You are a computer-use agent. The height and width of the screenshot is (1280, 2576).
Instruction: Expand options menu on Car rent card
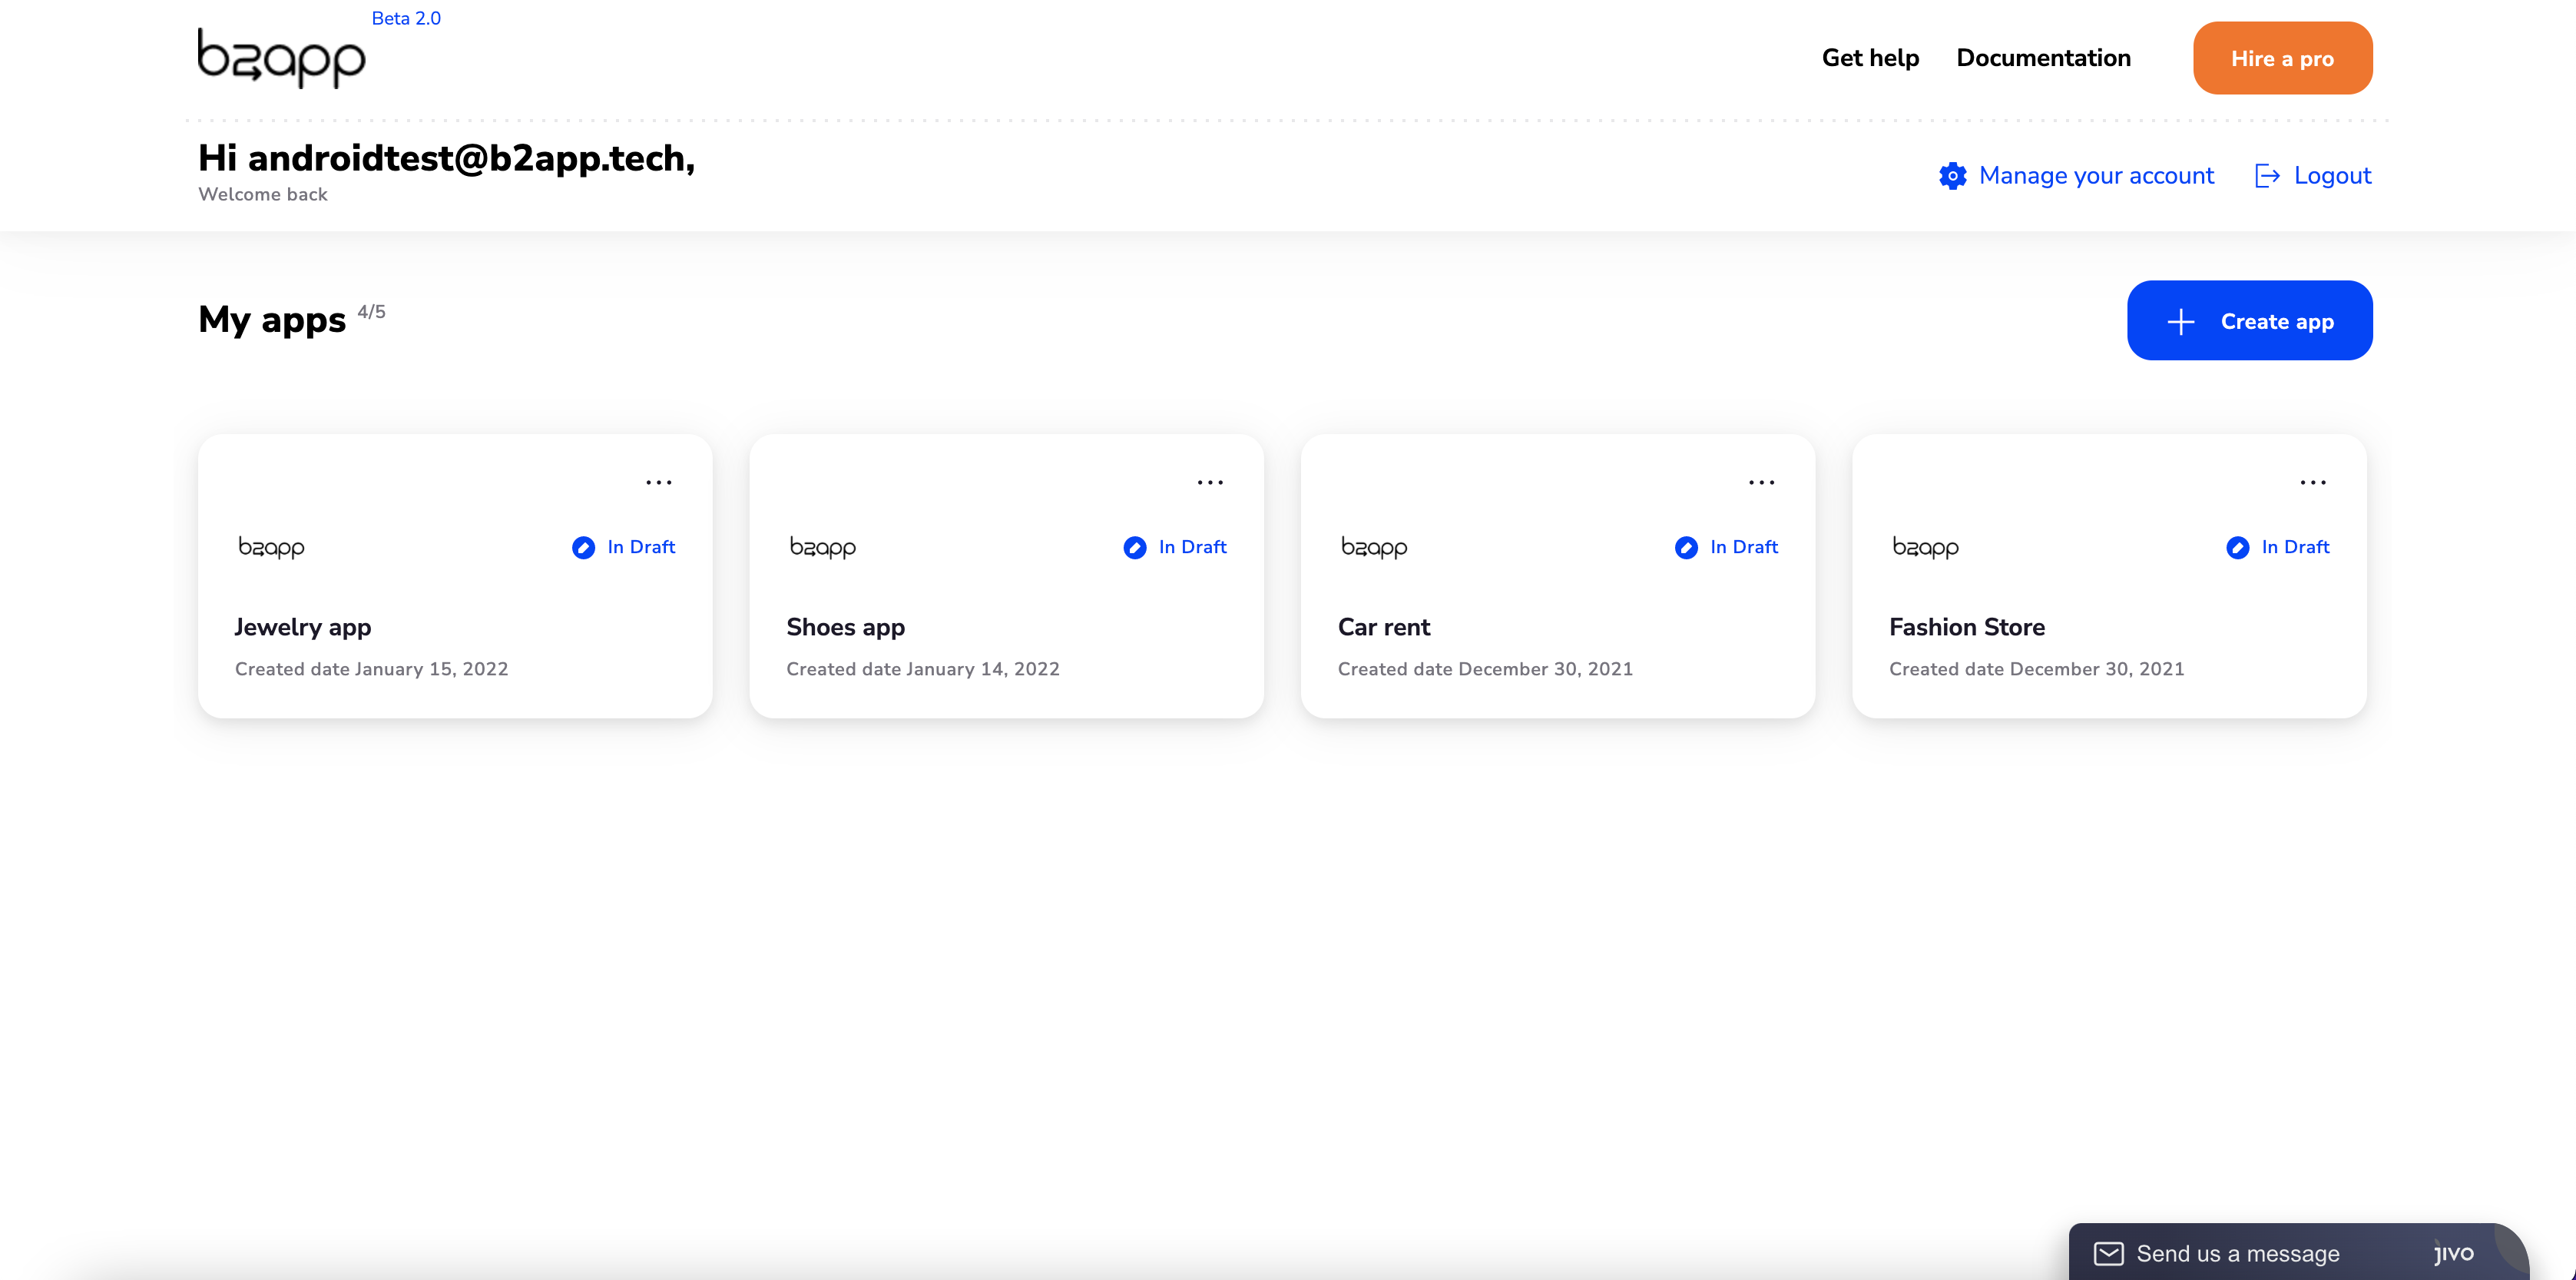(x=1761, y=482)
